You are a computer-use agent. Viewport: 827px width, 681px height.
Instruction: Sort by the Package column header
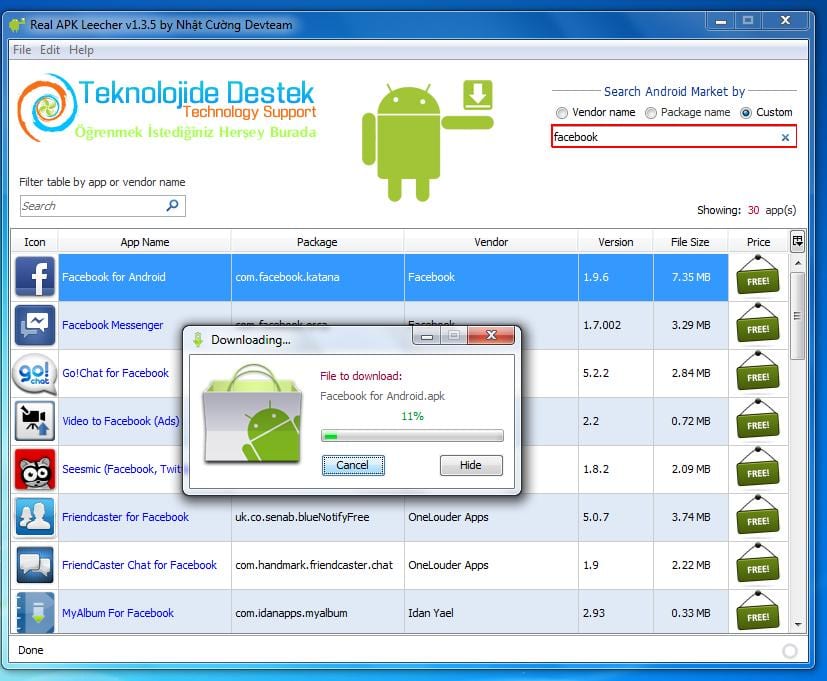pos(317,242)
